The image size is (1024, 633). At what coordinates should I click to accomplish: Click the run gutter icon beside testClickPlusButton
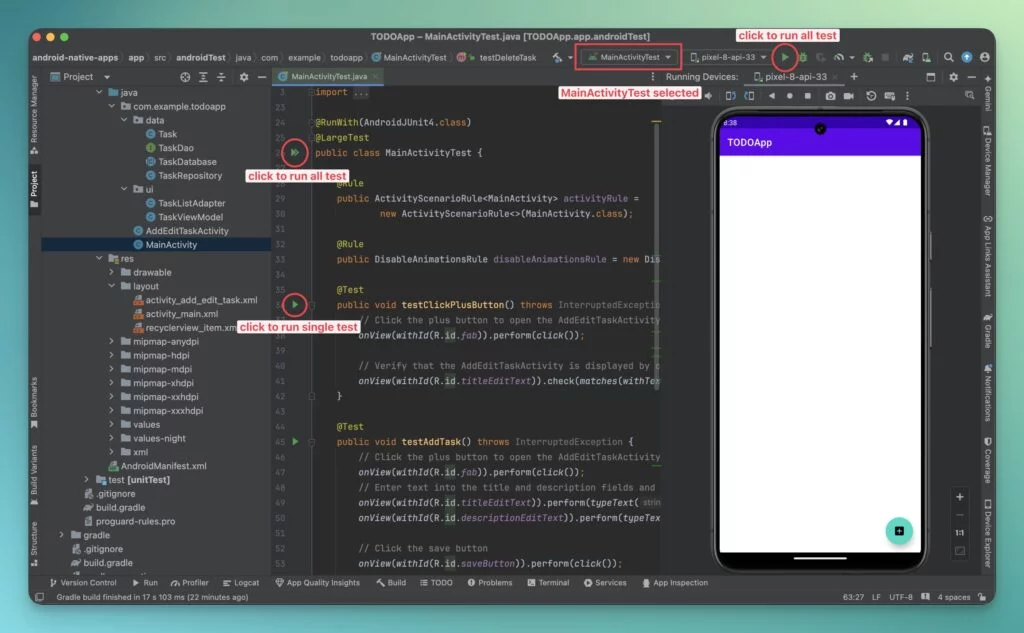click(294, 304)
